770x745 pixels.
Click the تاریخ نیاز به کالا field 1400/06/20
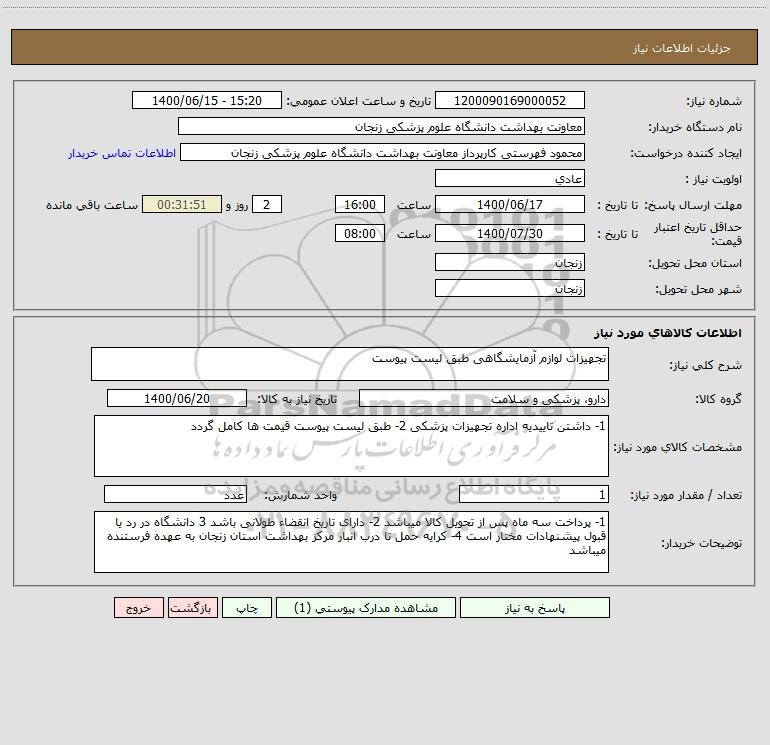(x=177, y=398)
